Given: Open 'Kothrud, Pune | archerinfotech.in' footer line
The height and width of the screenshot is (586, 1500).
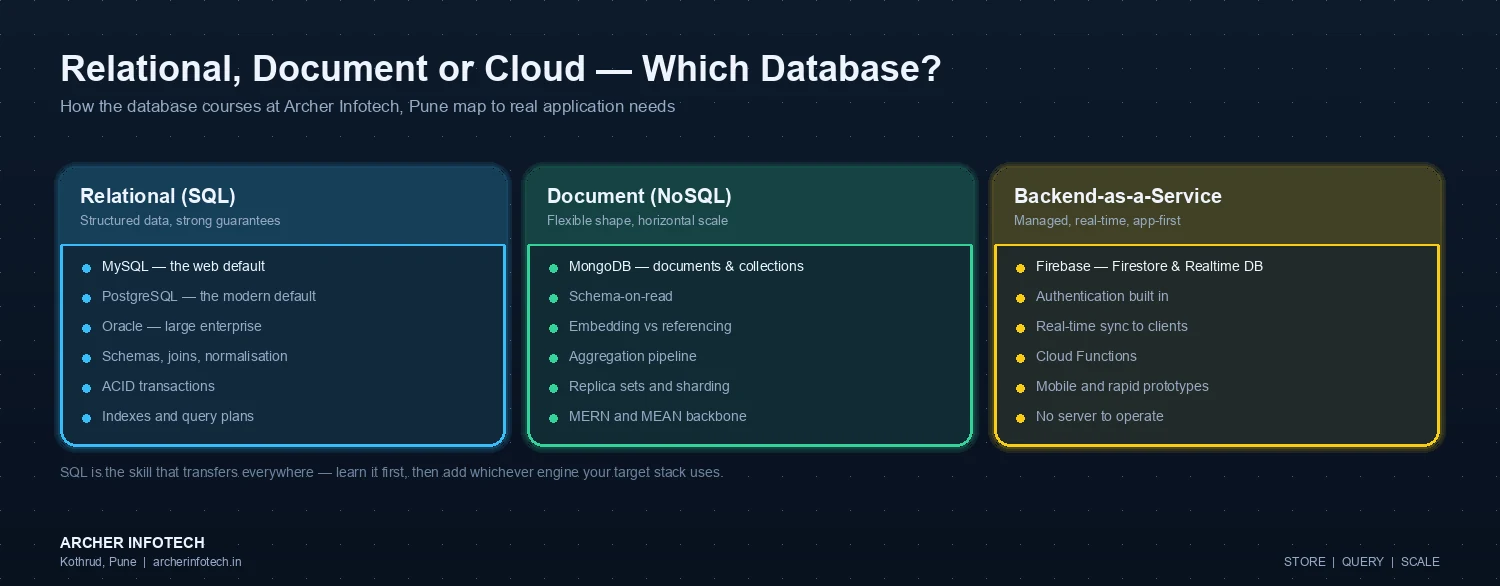Looking at the screenshot, I should click(151, 562).
